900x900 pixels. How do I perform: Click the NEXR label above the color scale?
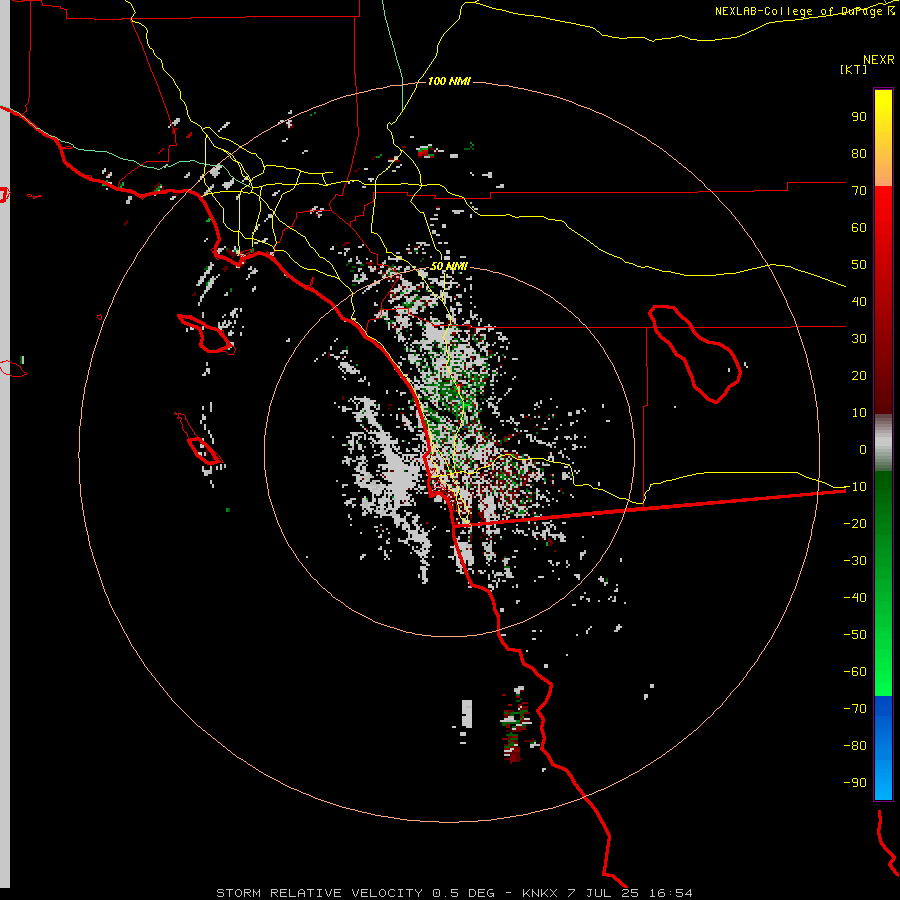click(879, 60)
